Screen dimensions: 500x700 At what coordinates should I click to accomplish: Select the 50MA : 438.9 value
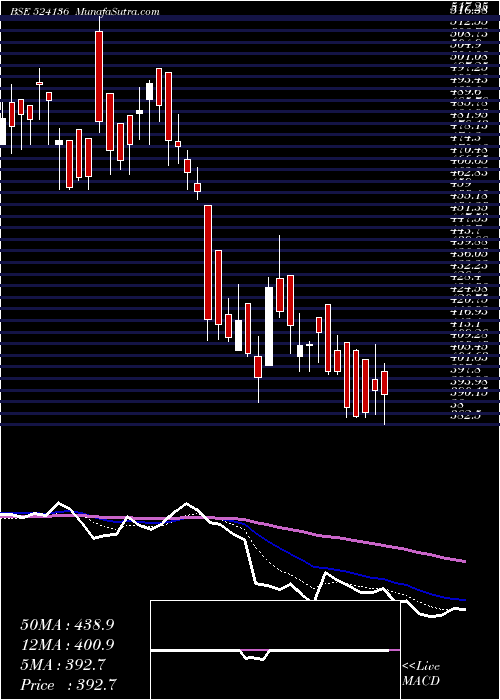pos(67,625)
